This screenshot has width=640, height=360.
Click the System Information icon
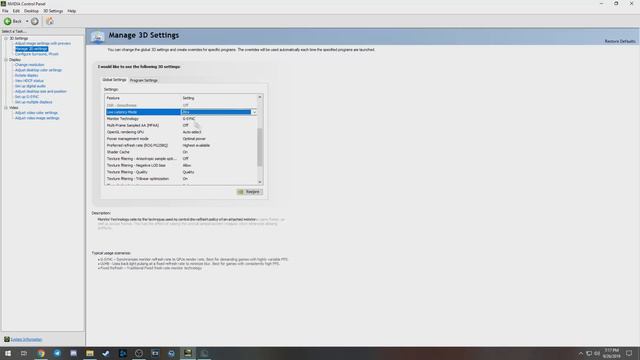[x=7, y=339]
